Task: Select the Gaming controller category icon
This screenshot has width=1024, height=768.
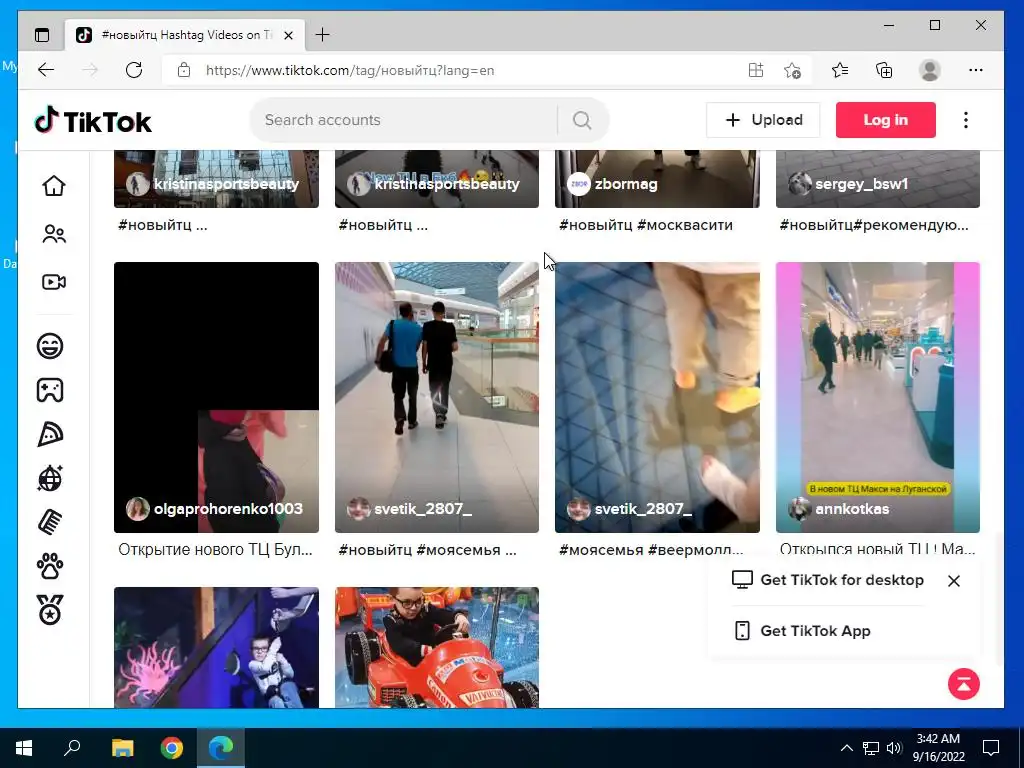Action: click(50, 390)
